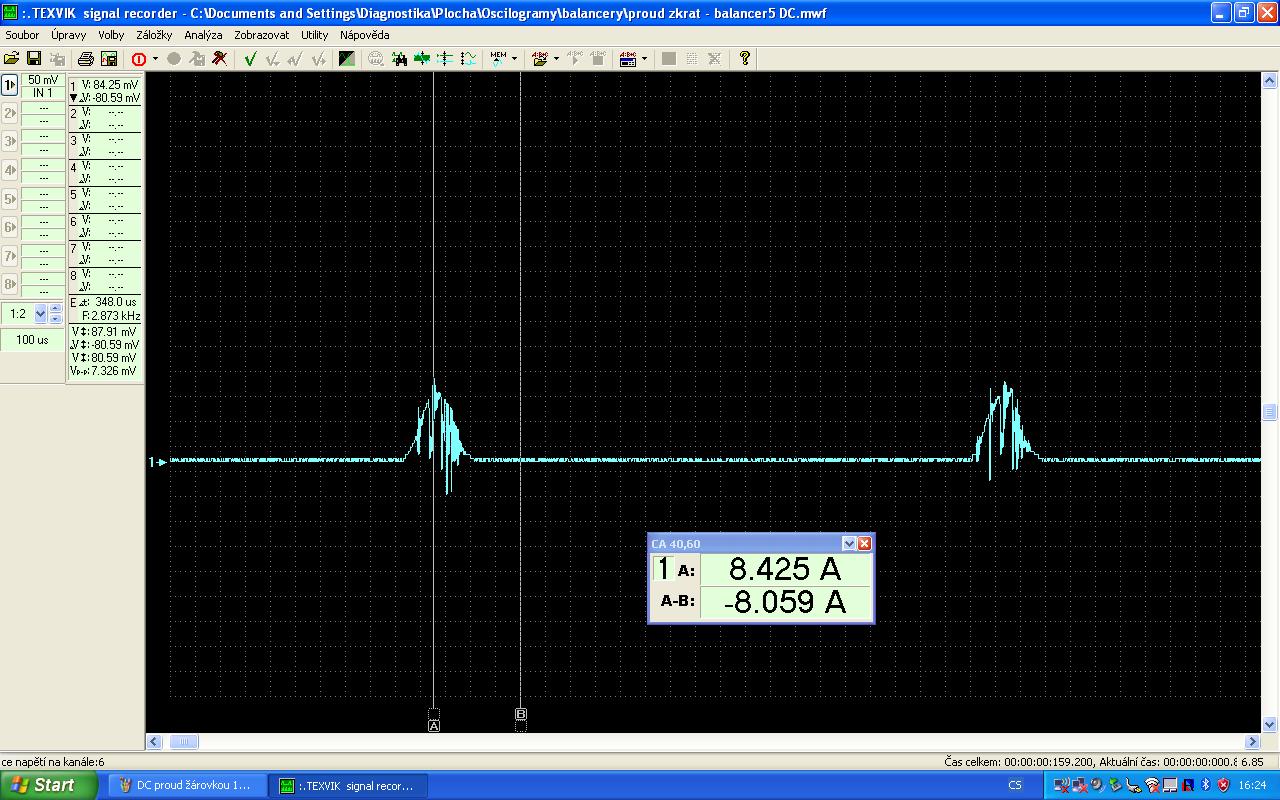Click the printer icon in toolbar
The width and height of the screenshot is (1280, 800).
pyautogui.click(x=86, y=59)
